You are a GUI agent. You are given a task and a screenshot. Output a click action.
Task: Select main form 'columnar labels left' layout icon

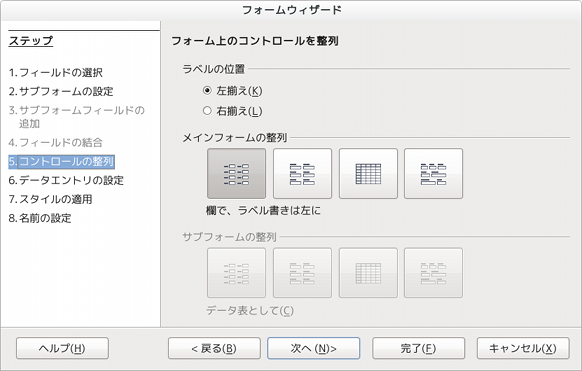point(236,174)
